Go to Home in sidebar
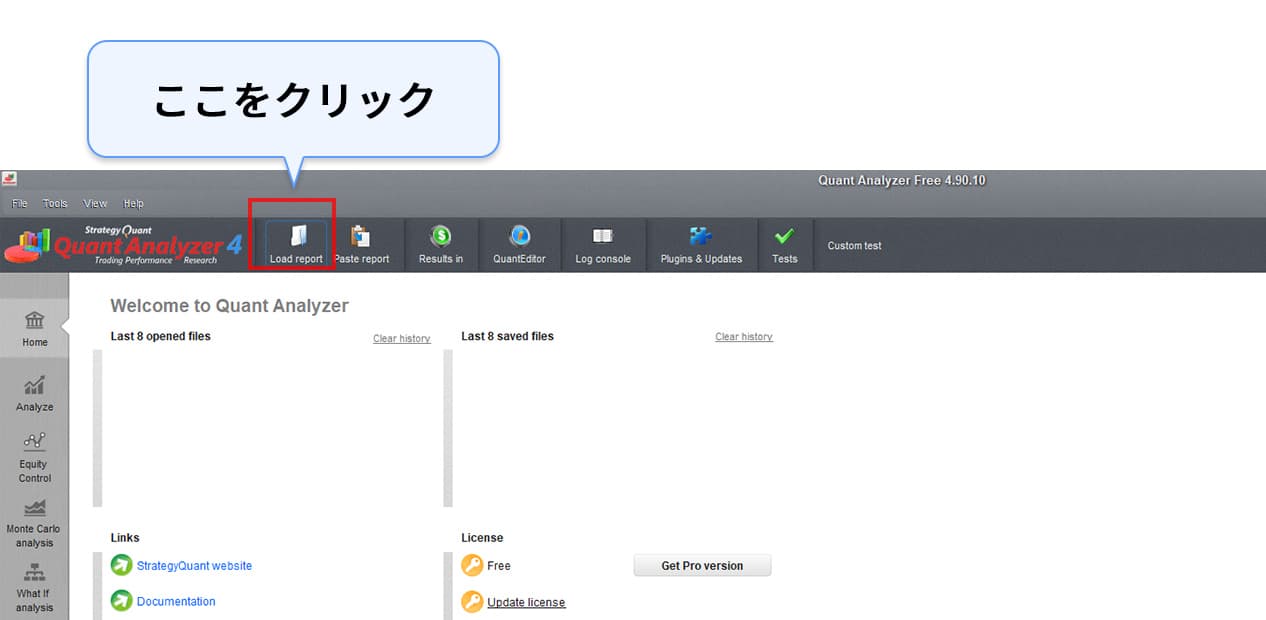 [x=35, y=329]
